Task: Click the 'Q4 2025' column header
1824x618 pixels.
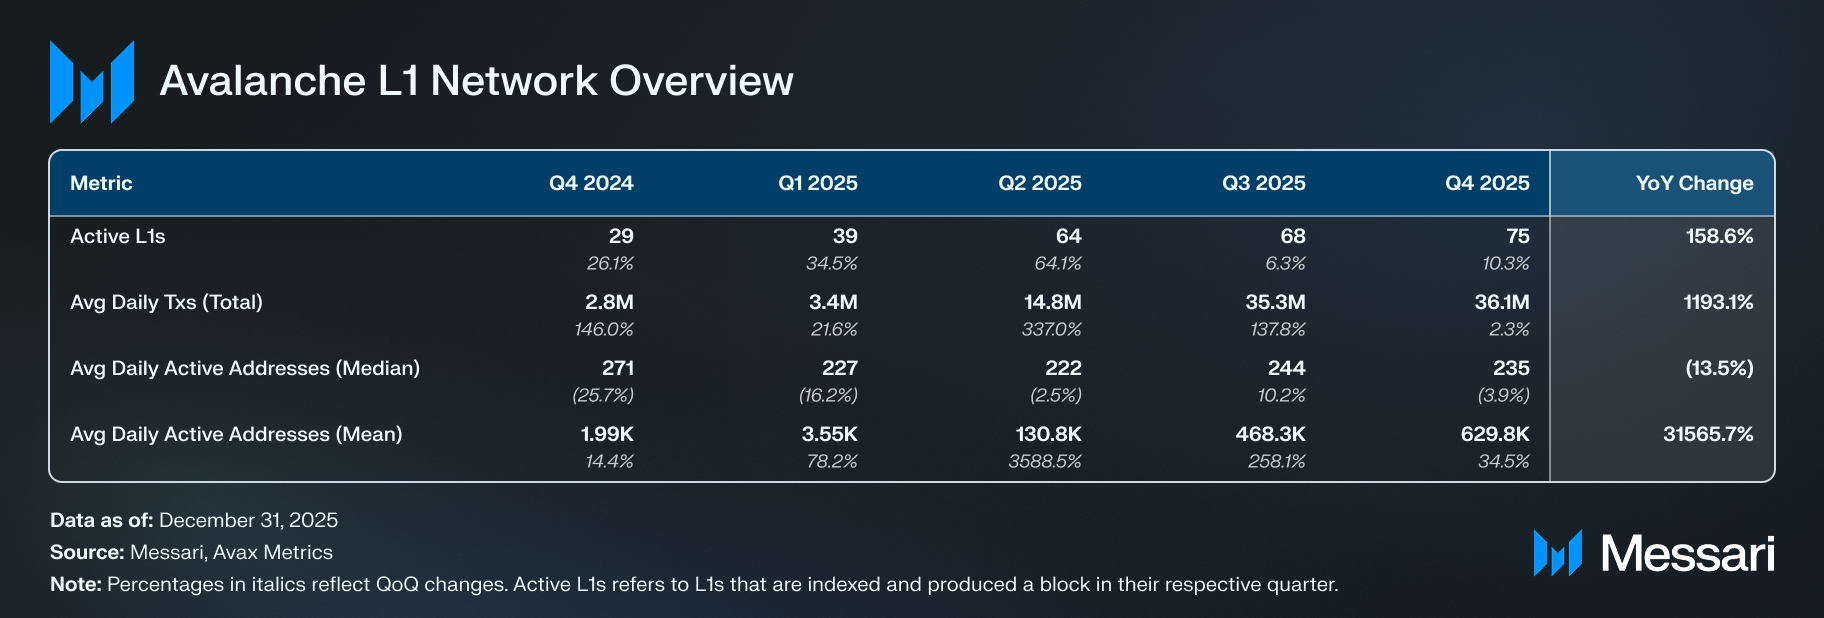Action: tap(1487, 183)
